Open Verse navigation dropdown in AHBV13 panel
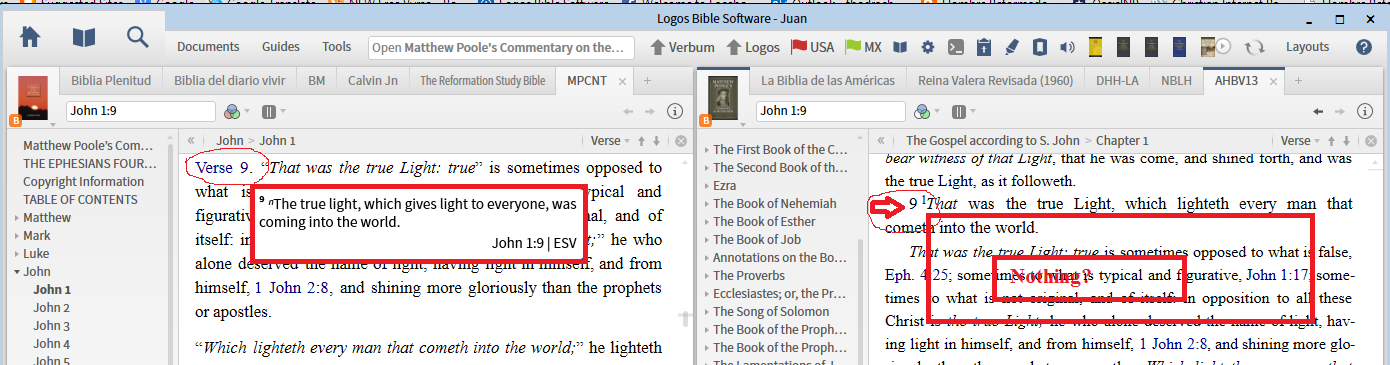Viewport: 1390px width, 365px height. (1300, 141)
